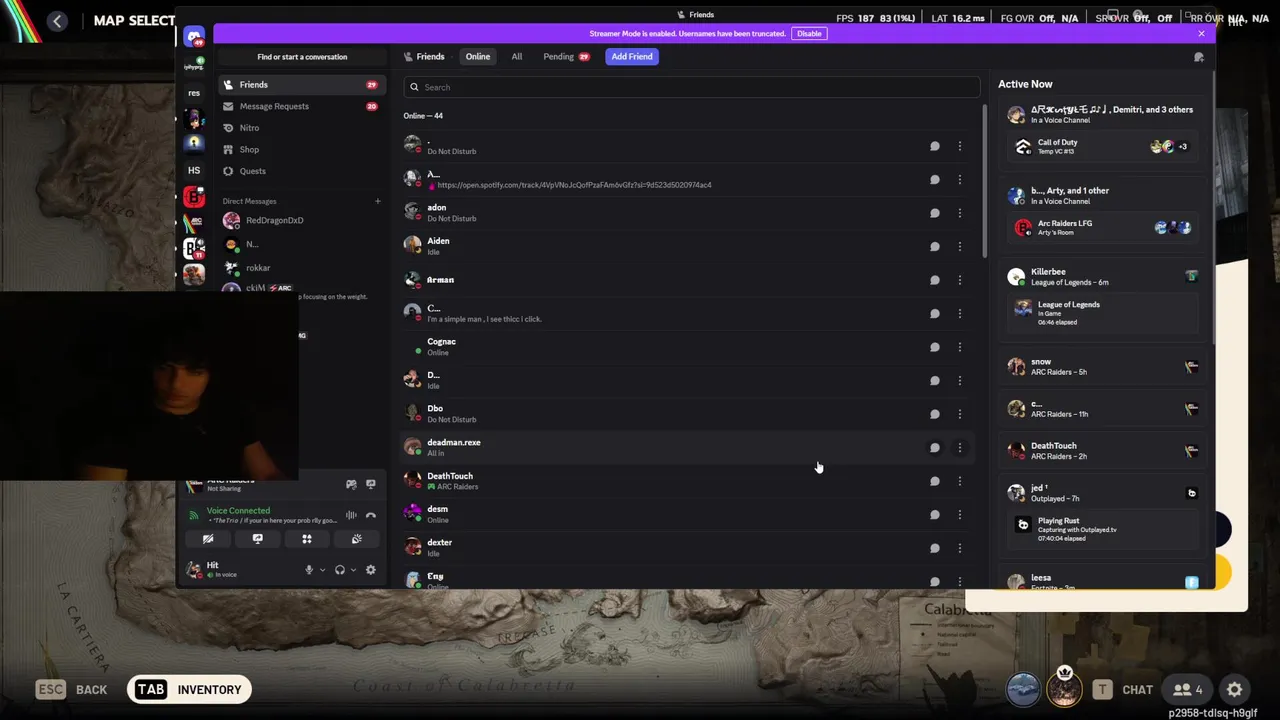Image resolution: width=1280 pixels, height=720 pixels.
Task: Create a new direct message with plus
Action: point(378,202)
